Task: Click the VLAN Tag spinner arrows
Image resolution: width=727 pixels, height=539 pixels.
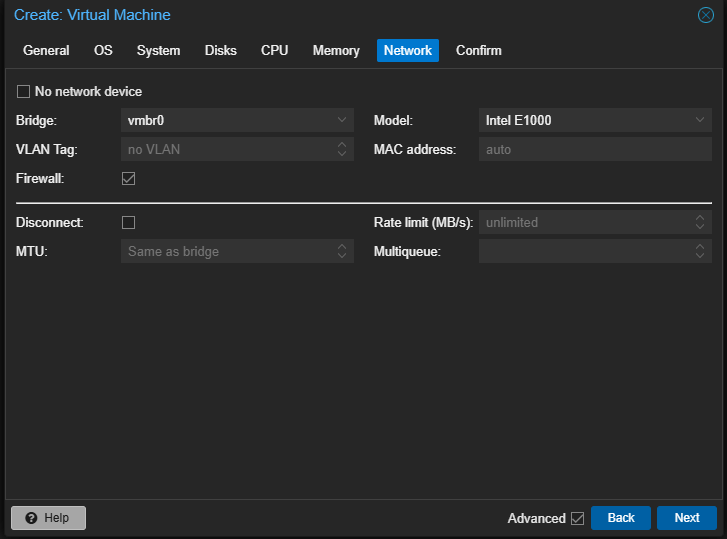Action: pyautogui.click(x=342, y=149)
